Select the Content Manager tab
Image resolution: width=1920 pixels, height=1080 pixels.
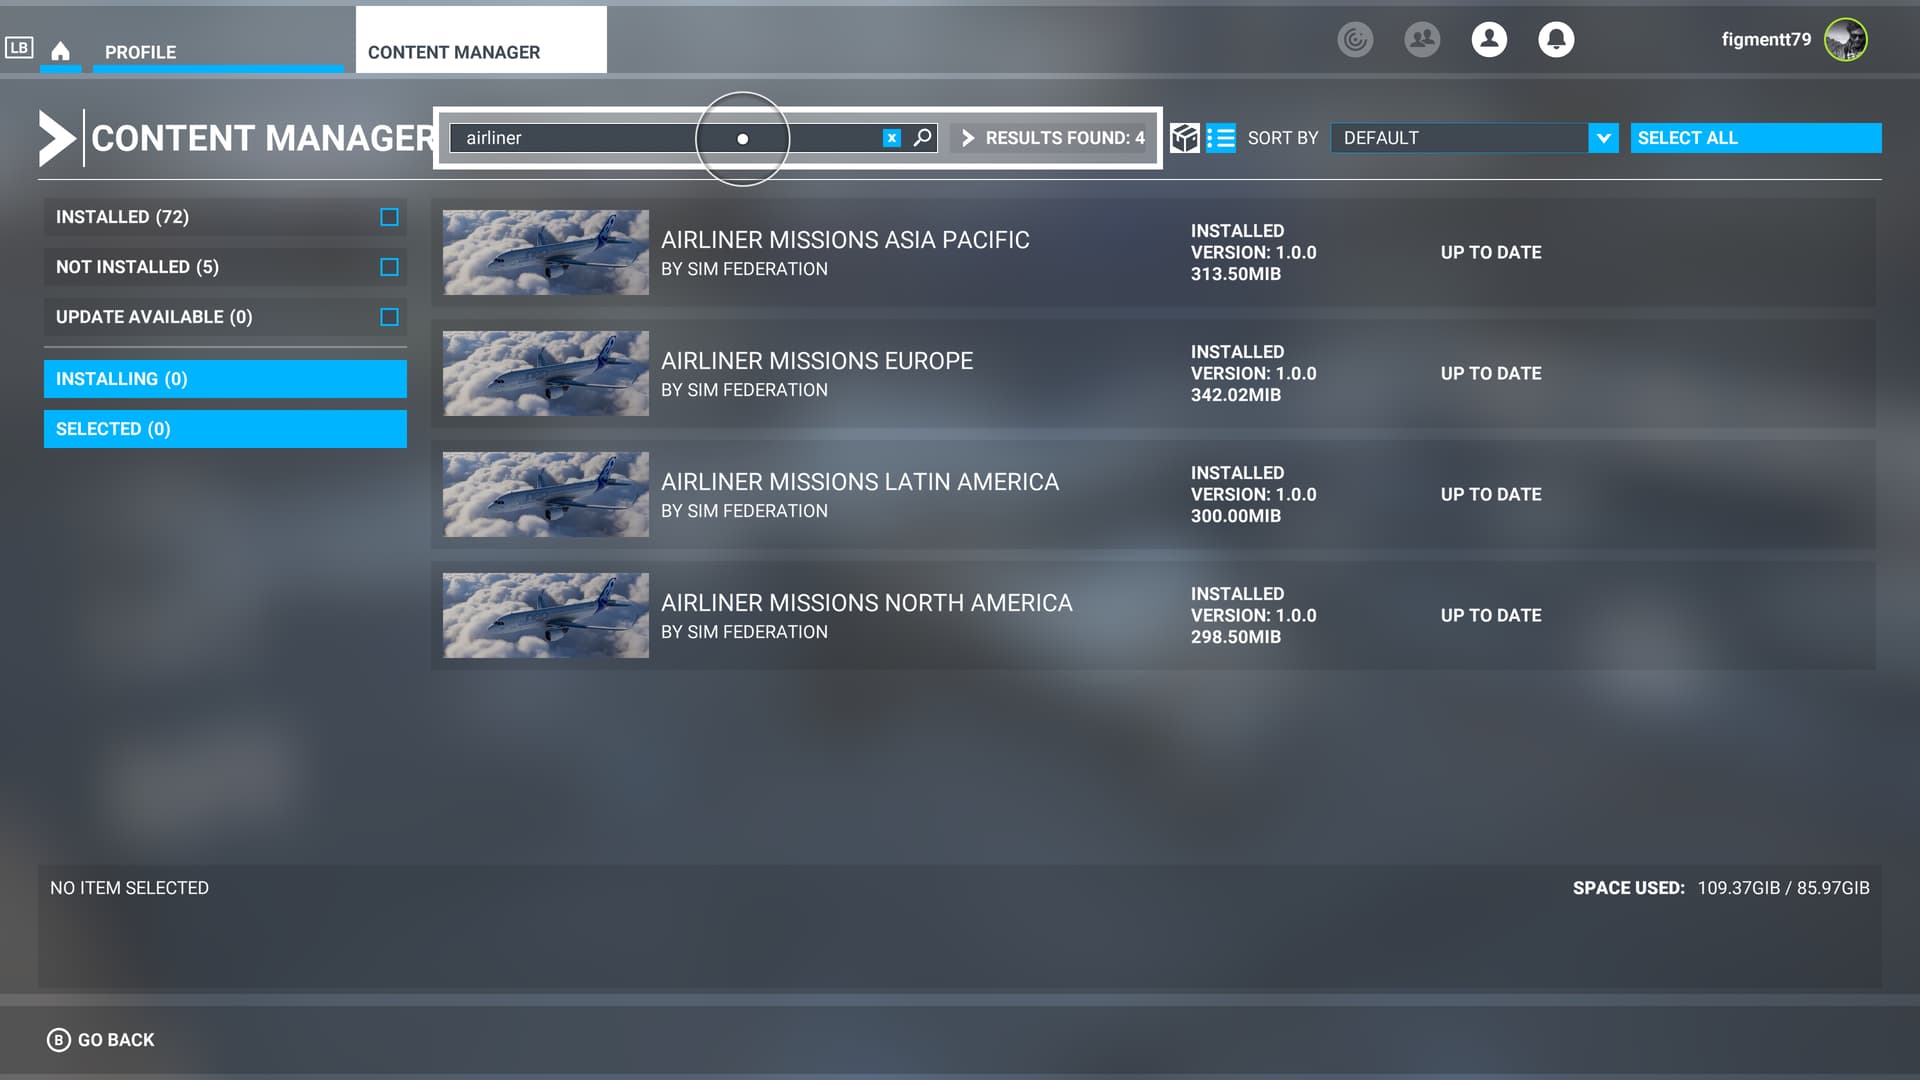pyautogui.click(x=454, y=52)
